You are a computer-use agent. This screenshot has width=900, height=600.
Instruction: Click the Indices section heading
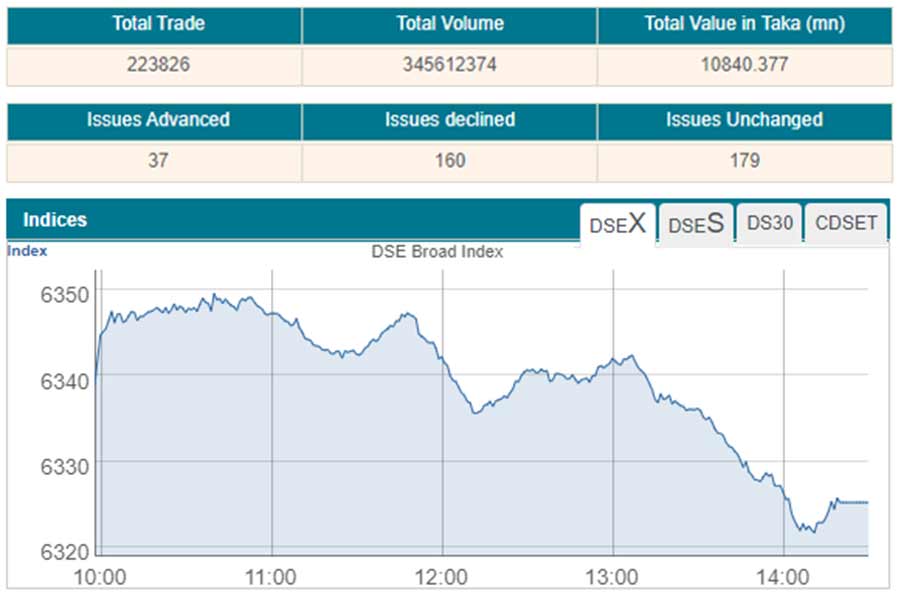click(x=55, y=220)
